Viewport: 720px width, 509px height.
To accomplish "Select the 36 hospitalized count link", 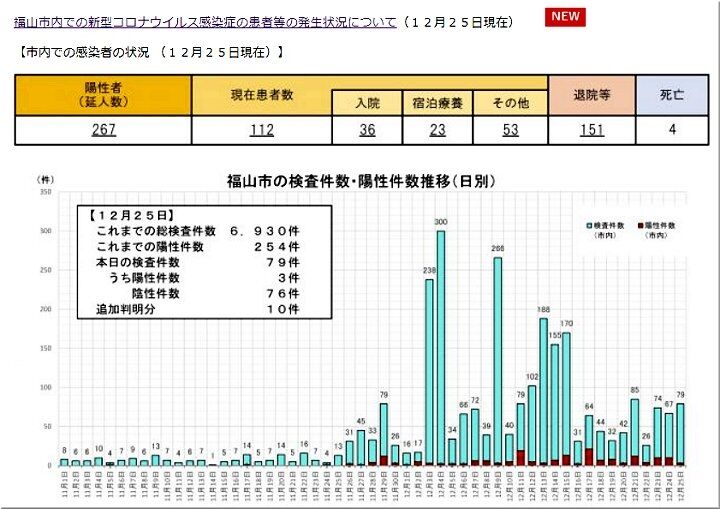I will 367,130.
